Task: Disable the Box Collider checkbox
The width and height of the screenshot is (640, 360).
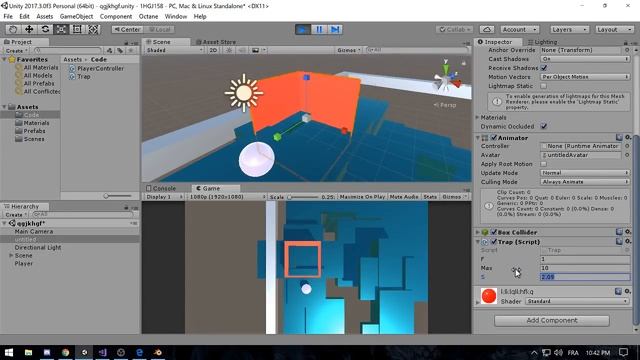Action: tap(494, 232)
